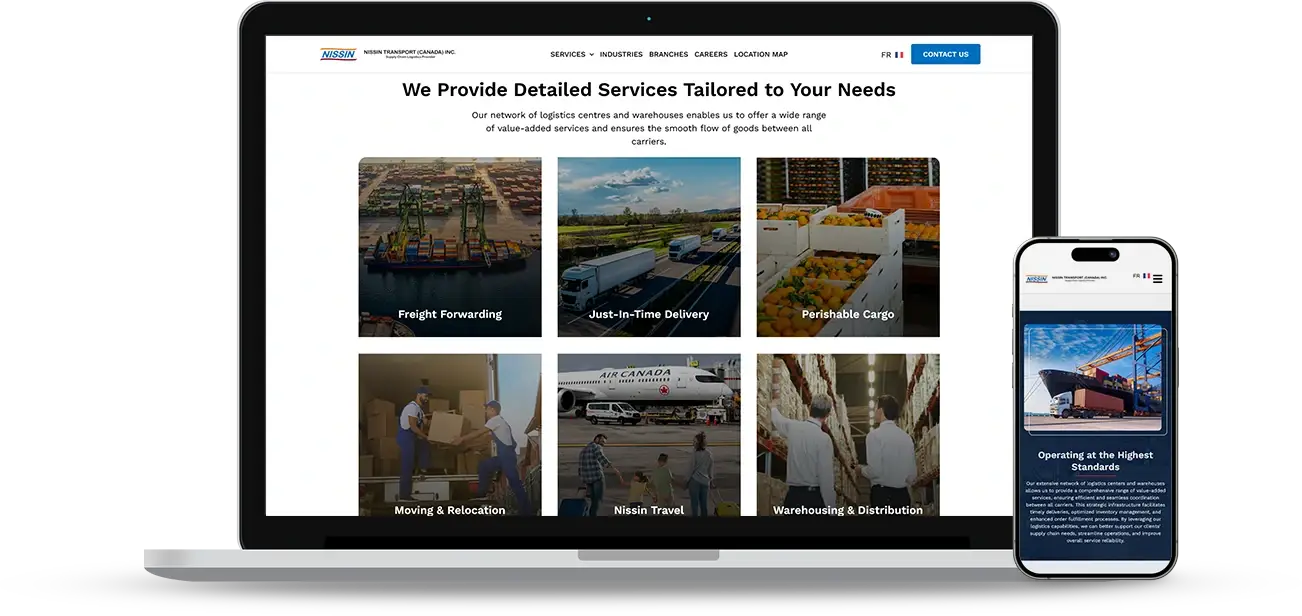The height and width of the screenshot is (616, 1302).
Task: Switch language using the FR selector
Action: pyautogui.click(x=884, y=54)
